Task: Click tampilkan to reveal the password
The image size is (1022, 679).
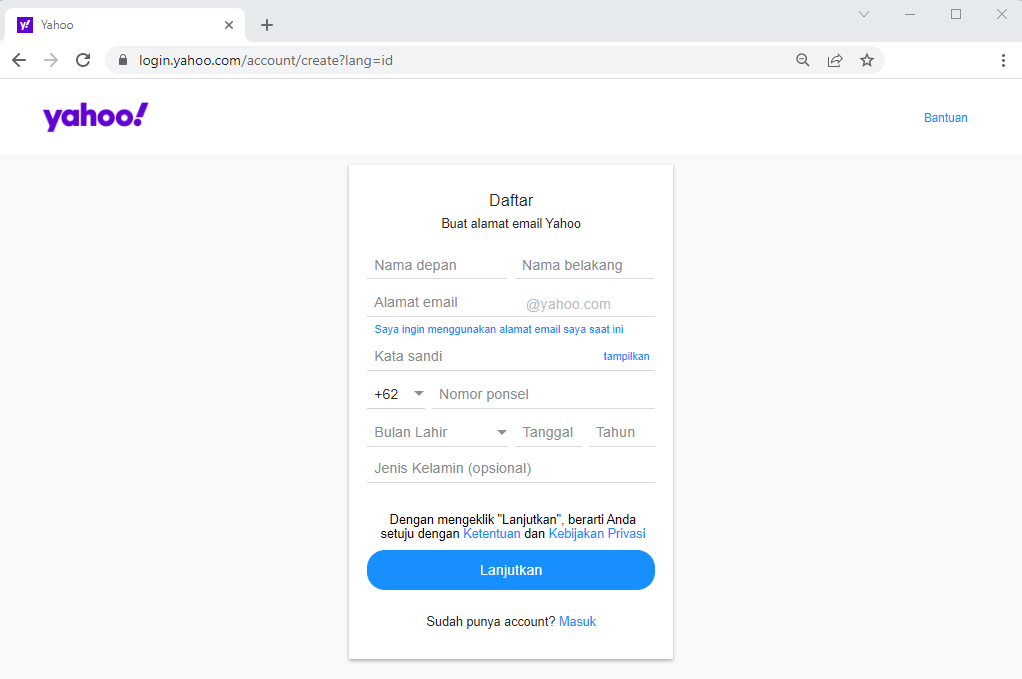Action: tap(626, 356)
